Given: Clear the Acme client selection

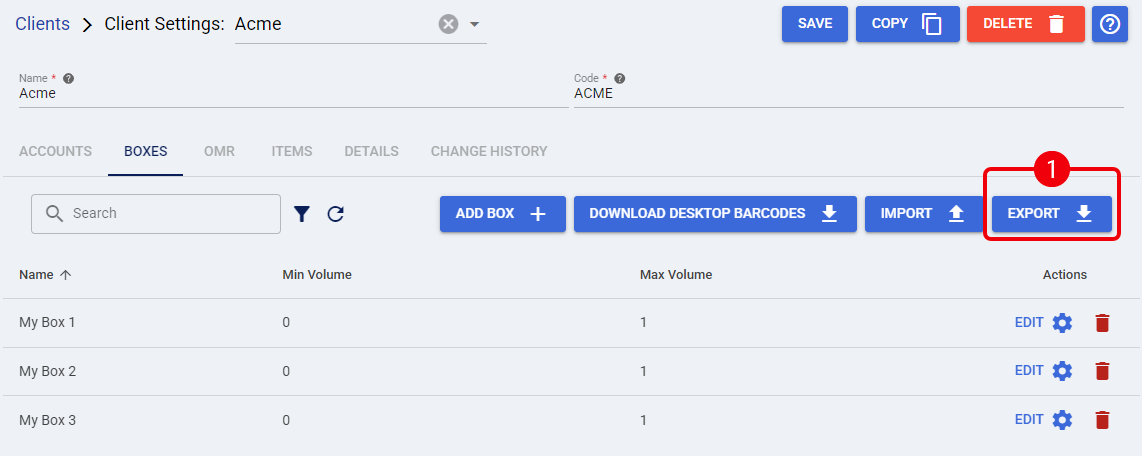Looking at the screenshot, I should tap(448, 24).
